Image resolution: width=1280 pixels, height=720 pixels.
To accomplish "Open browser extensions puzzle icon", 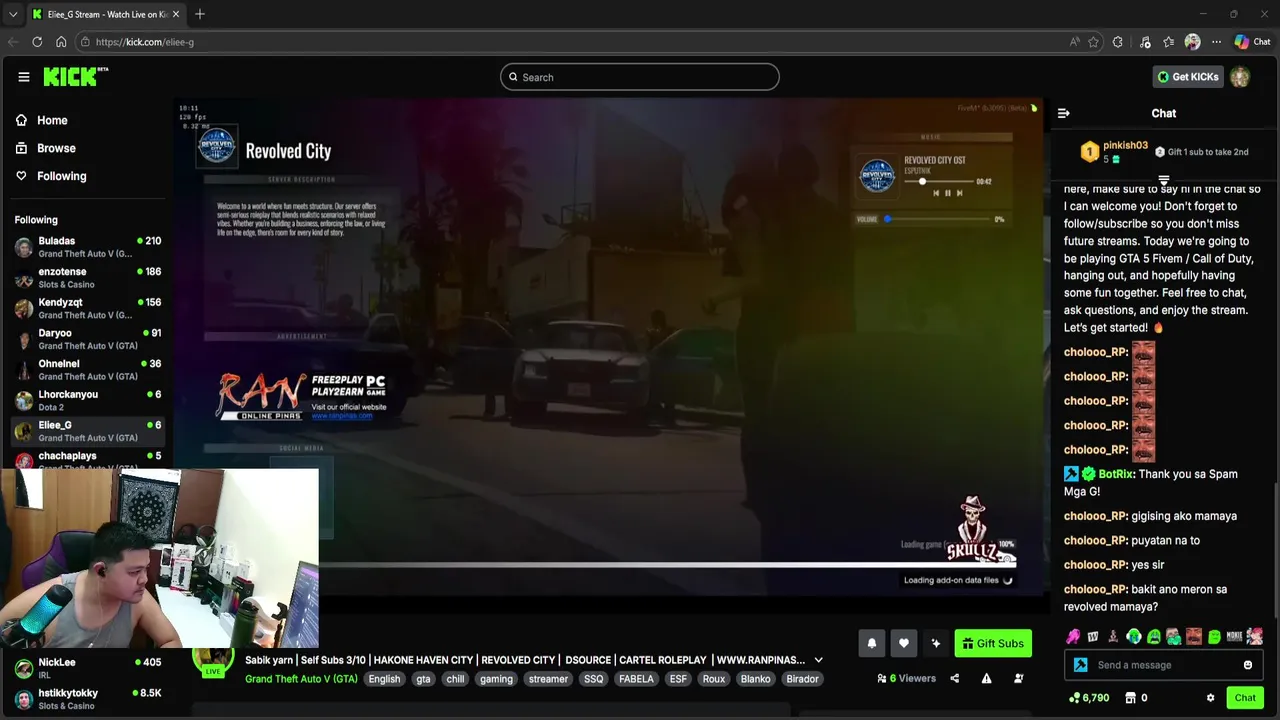I will click(1118, 42).
